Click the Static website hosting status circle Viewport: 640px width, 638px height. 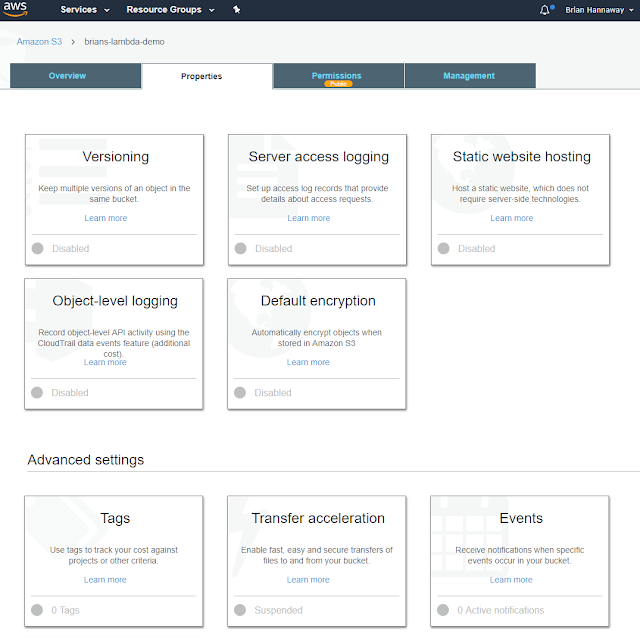pyautogui.click(x=443, y=248)
